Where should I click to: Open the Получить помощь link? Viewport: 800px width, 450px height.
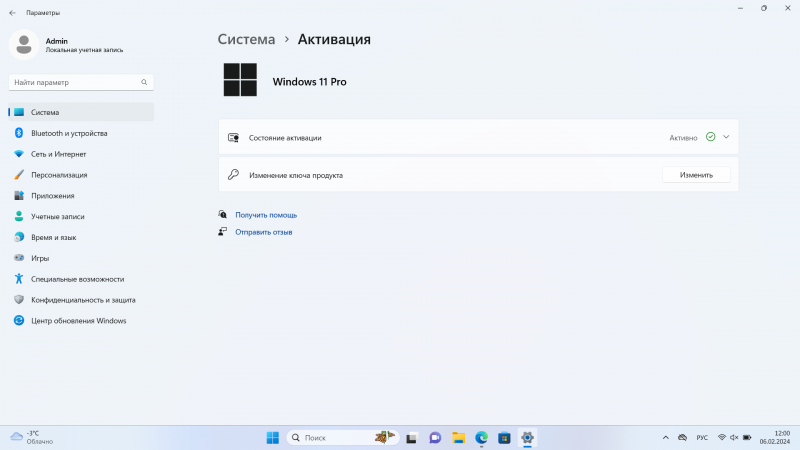pos(266,215)
